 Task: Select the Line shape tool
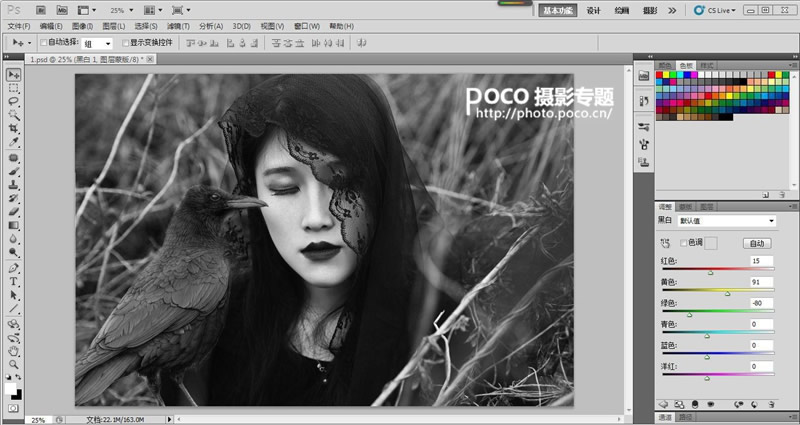coord(13,308)
